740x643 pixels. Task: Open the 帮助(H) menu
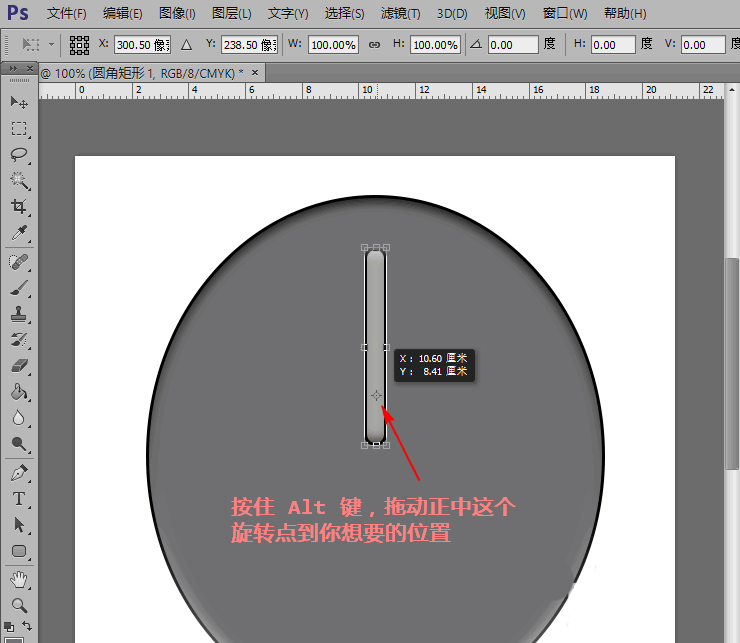[625, 13]
